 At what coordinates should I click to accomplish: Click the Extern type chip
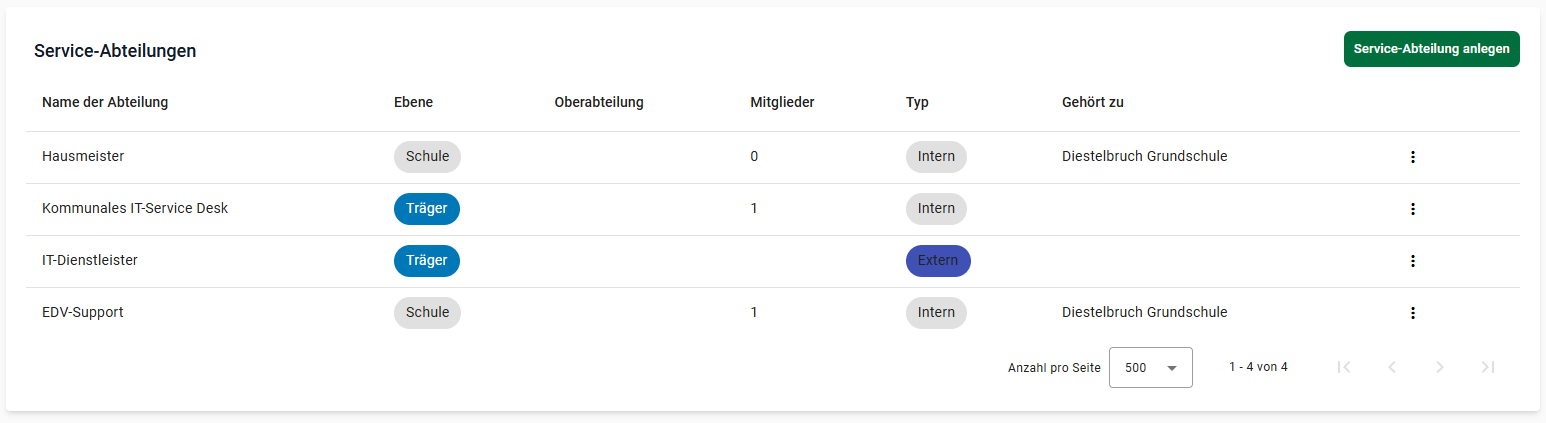pos(937,261)
